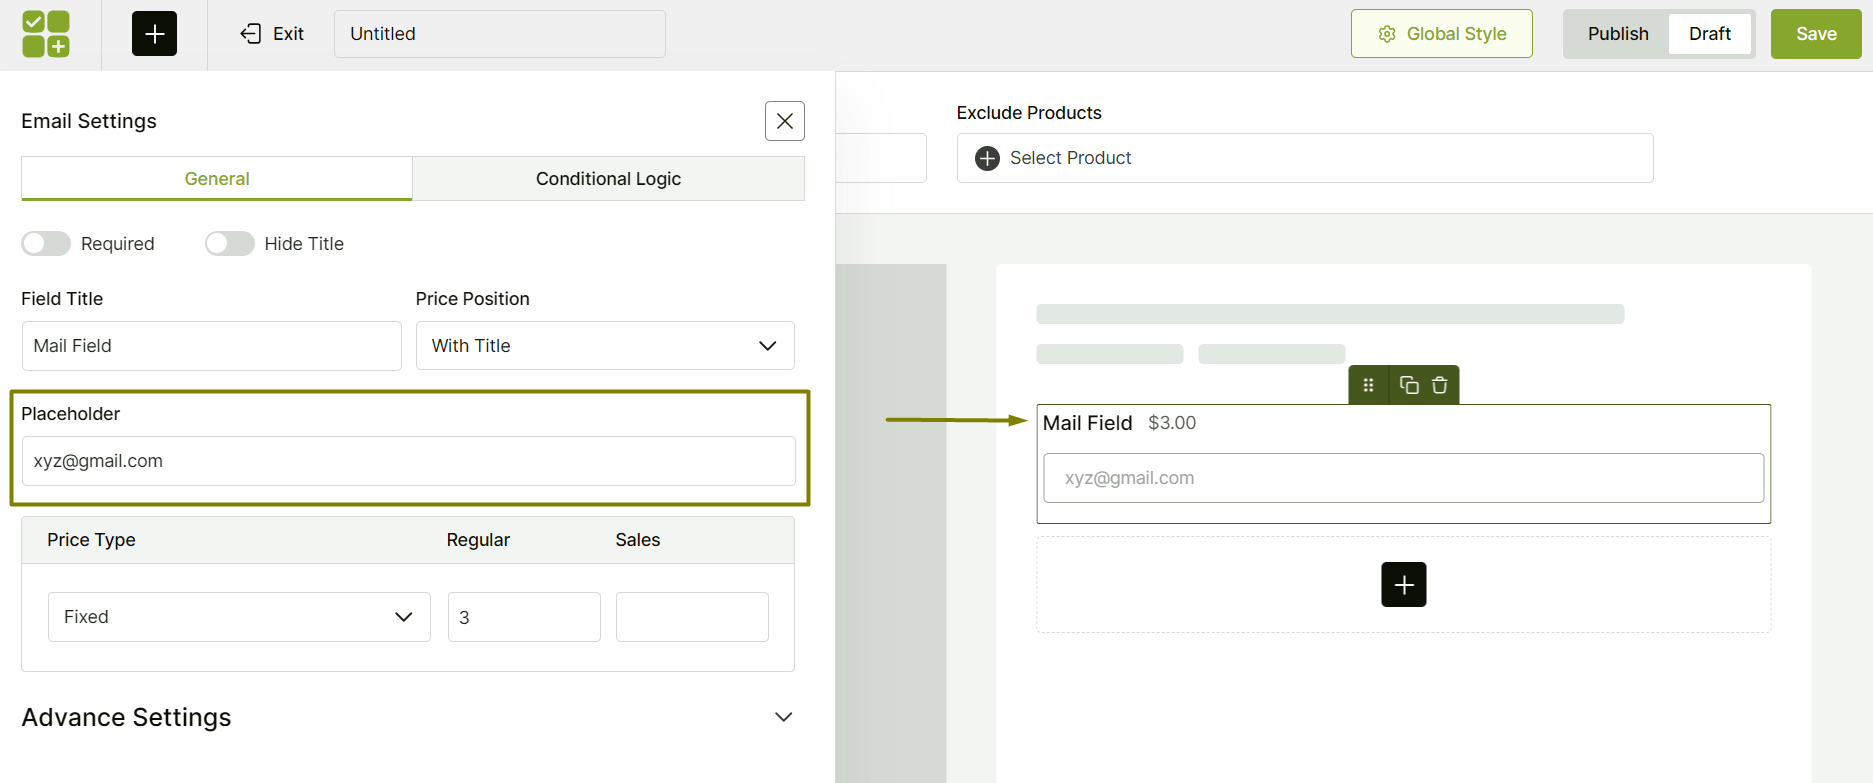
Task: Close the Email Settings panel
Action: coord(784,121)
